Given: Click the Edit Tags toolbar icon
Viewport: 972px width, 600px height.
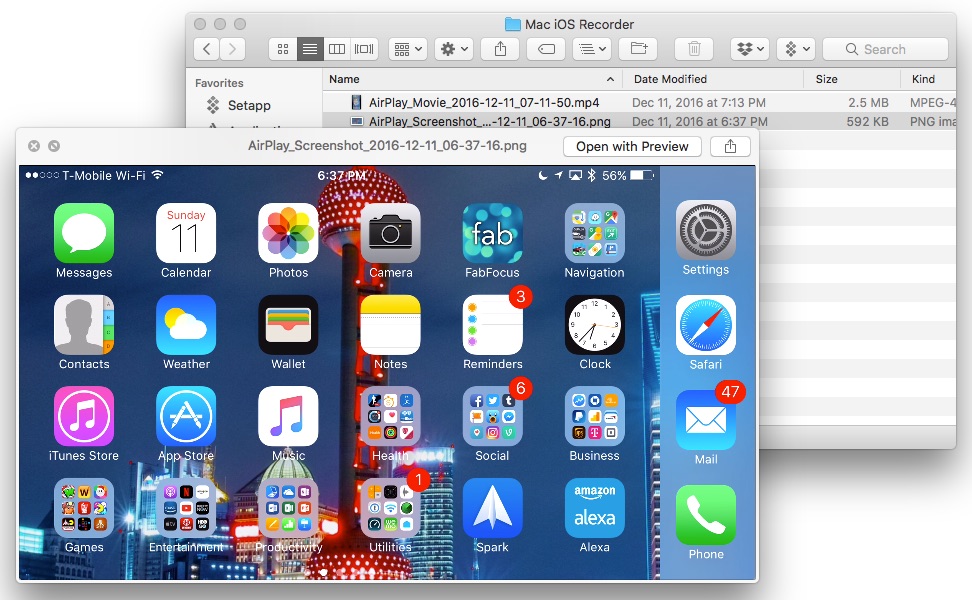Looking at the screenshot, I should coord(546,49).
